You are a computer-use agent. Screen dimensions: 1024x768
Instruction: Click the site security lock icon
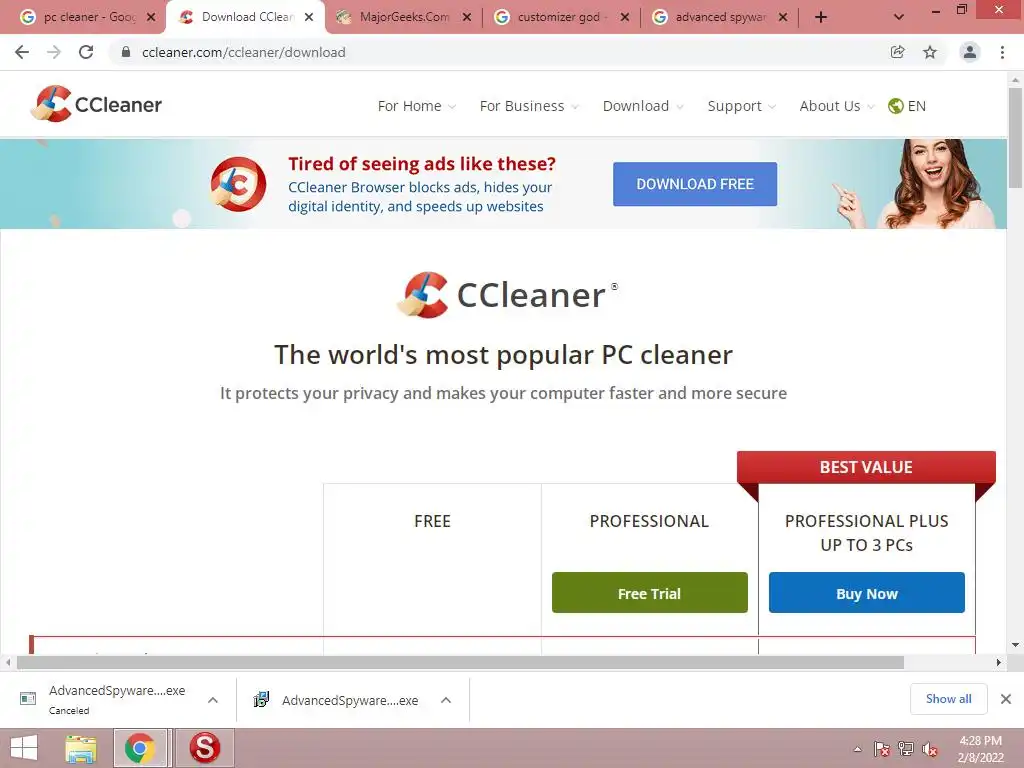tap(126, 52)
